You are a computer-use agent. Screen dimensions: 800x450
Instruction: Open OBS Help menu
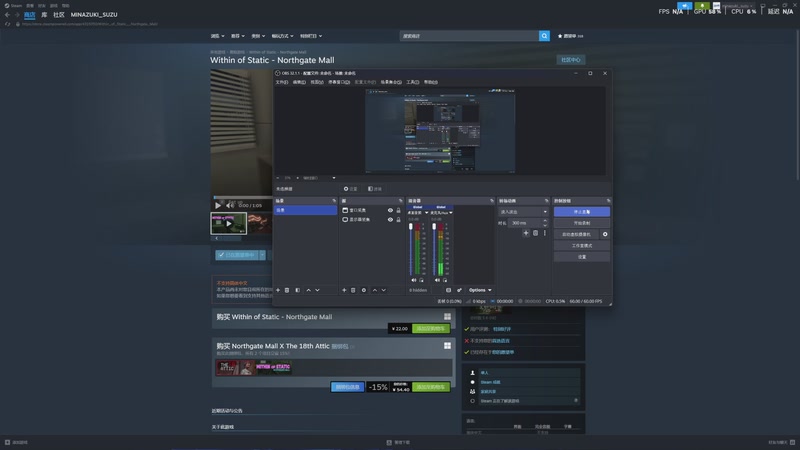coord(431,82)
